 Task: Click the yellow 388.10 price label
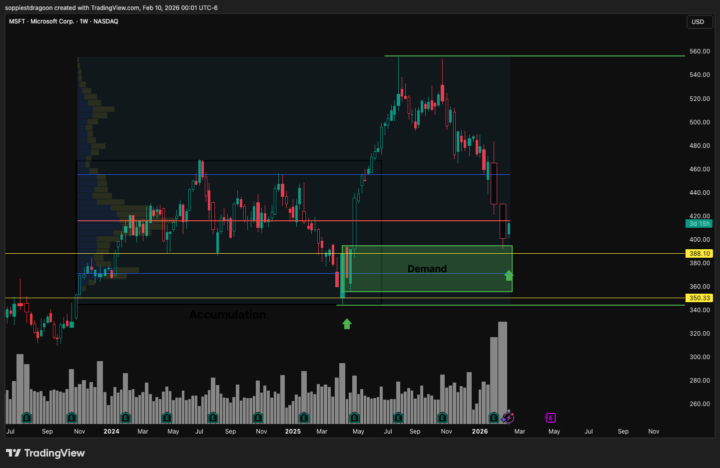click(699, 253)
